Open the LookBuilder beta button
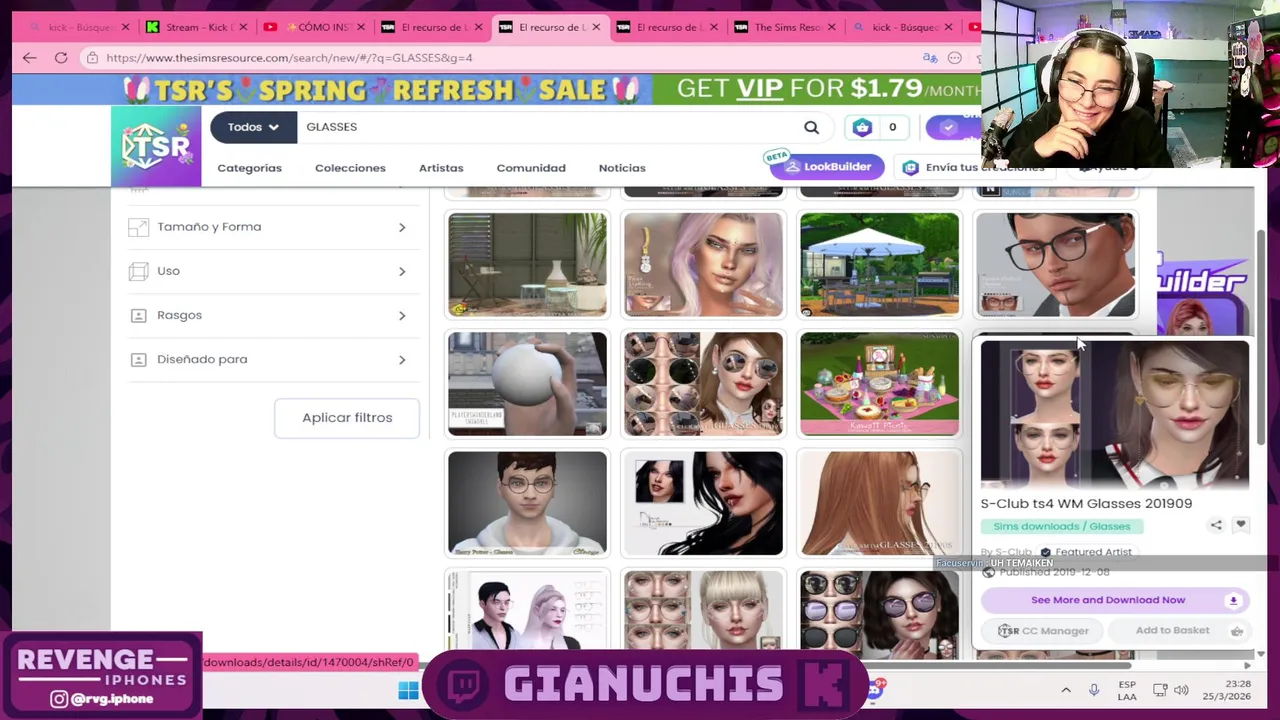Screen dimensions: 1280x720 [x=826, y=167]
